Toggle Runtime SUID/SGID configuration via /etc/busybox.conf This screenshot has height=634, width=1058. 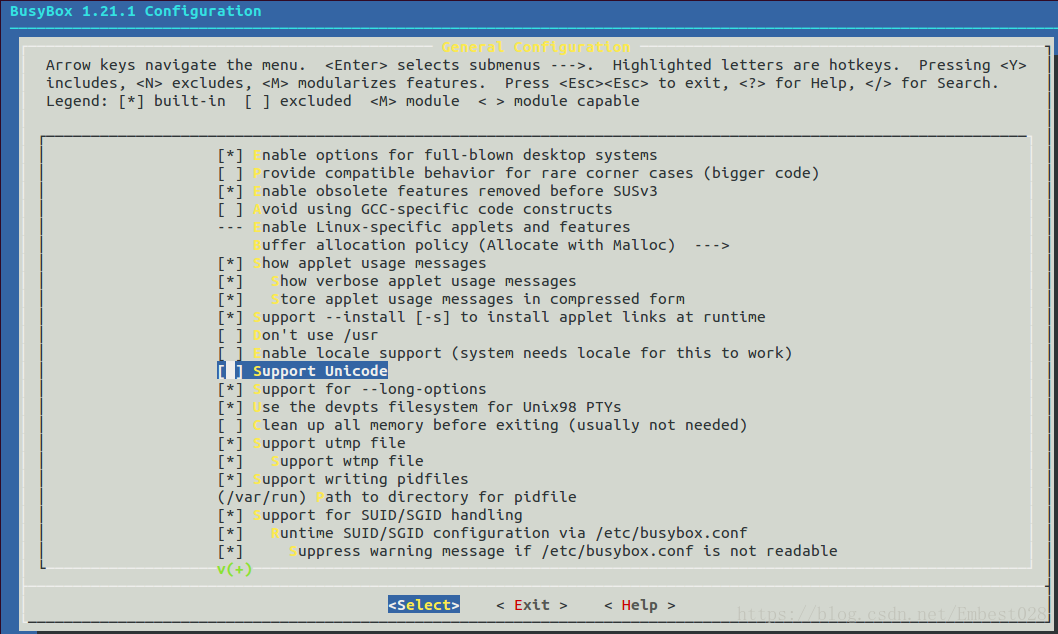click(482, 534)
